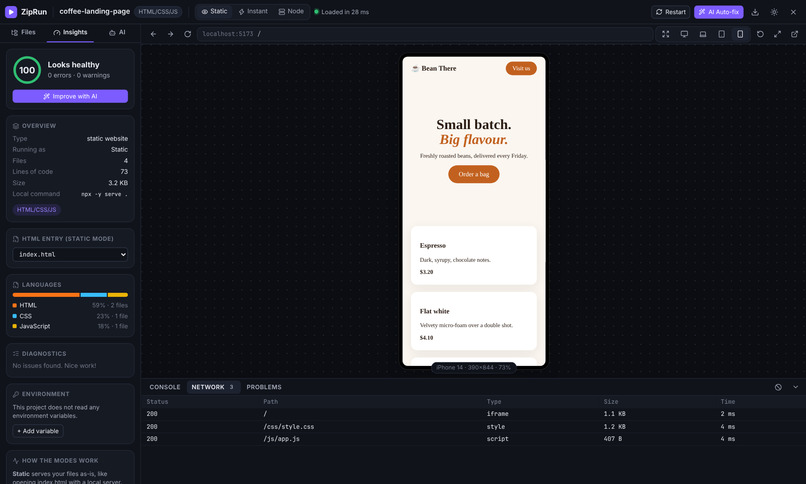Screen dimensions: 806x484
Task: Go forward in preview browser
Action: coord(170,34)
